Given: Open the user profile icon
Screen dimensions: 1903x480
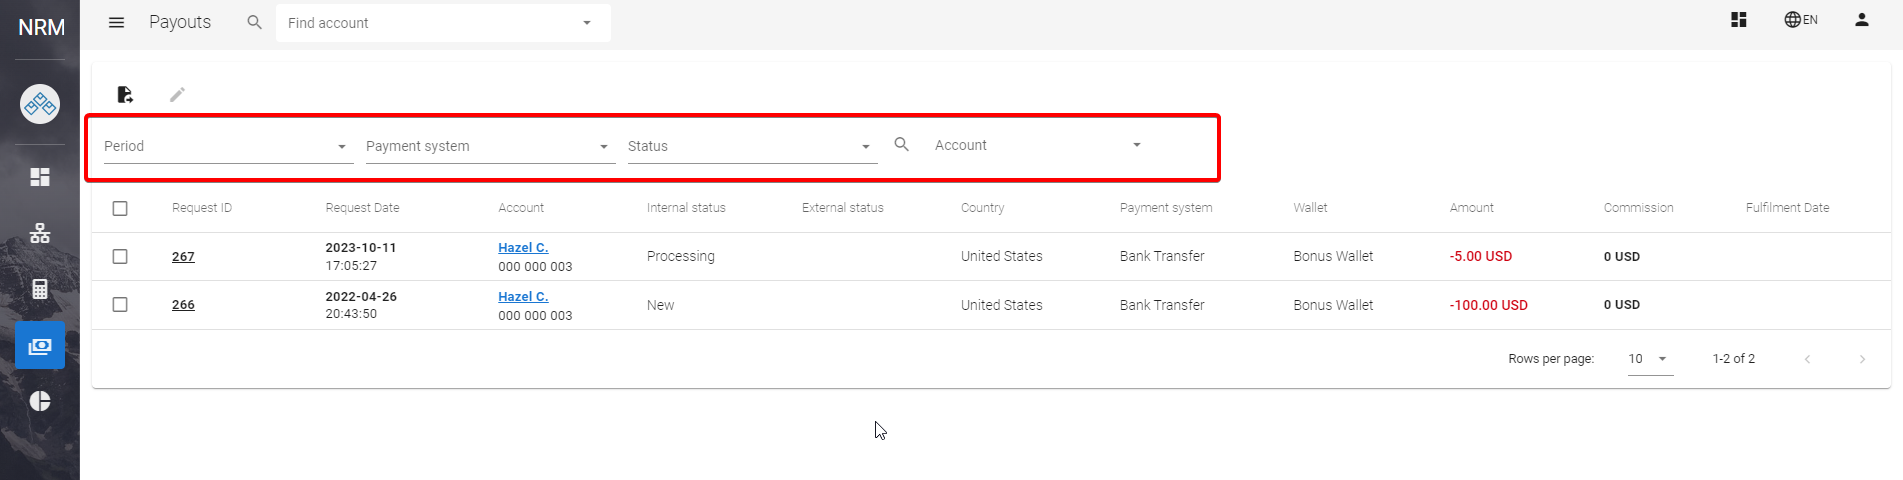Looking at the screenshot, I should 1861,20.
